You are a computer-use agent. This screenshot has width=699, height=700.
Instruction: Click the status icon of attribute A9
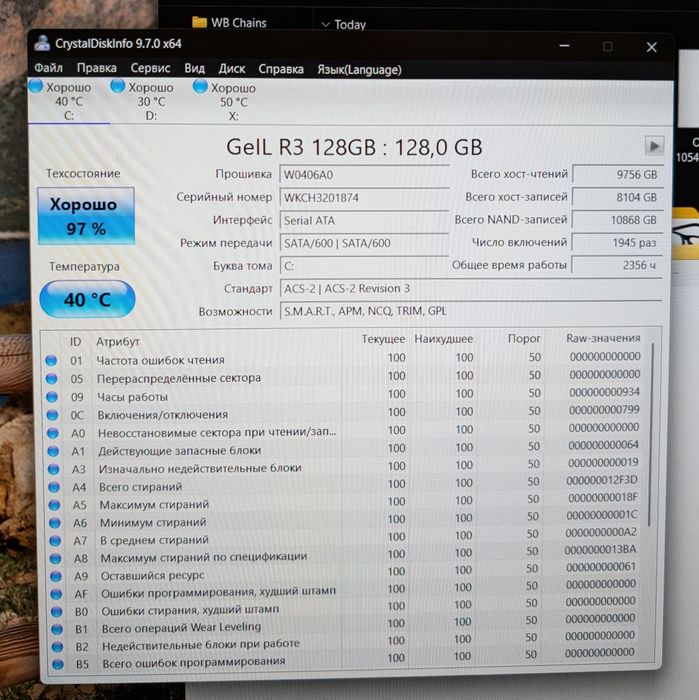56,576
